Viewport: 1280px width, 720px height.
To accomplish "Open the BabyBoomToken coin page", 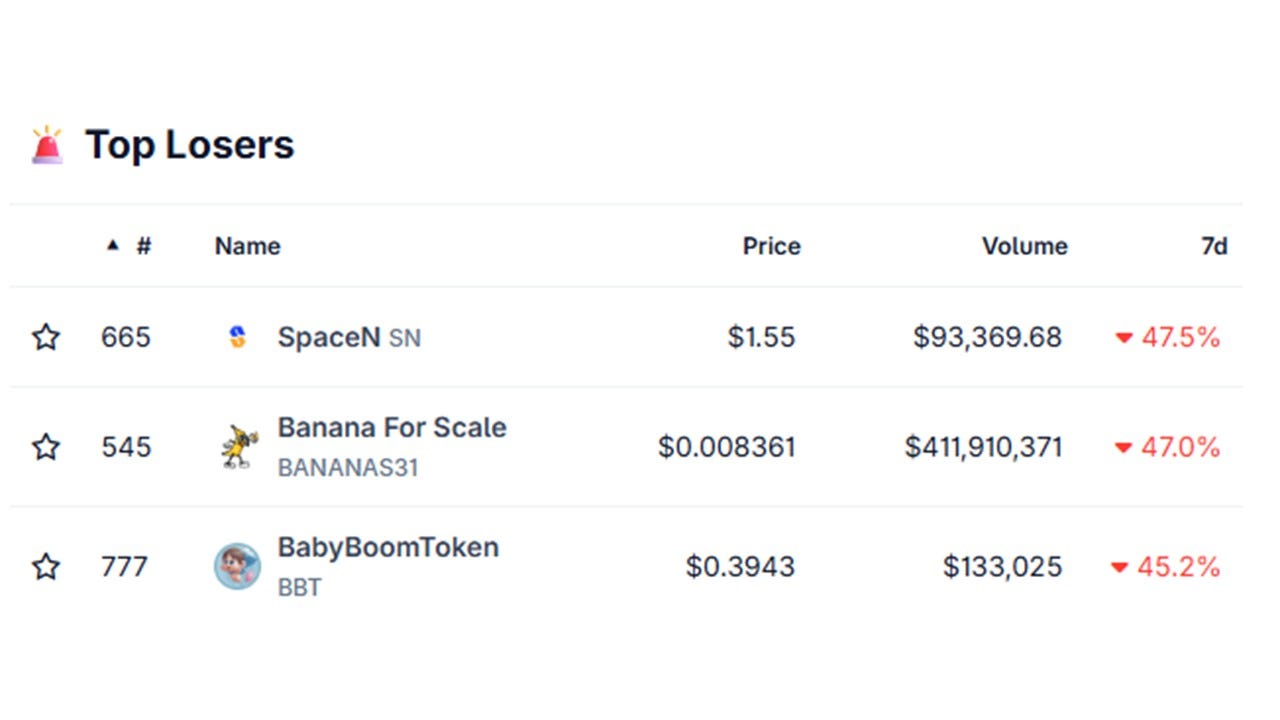I will click(388, 547).
